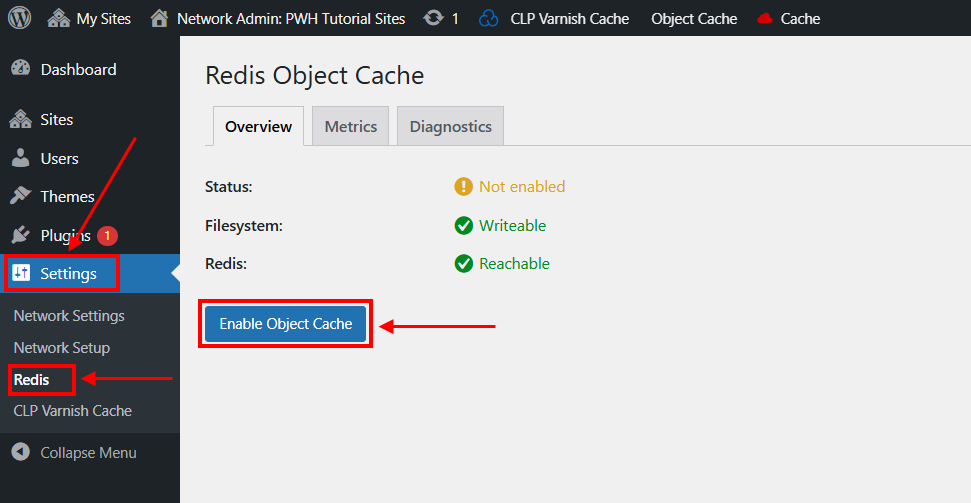Click the Themes brush icon
Viewport: 971px width, 503px height.
coord(20,196)
